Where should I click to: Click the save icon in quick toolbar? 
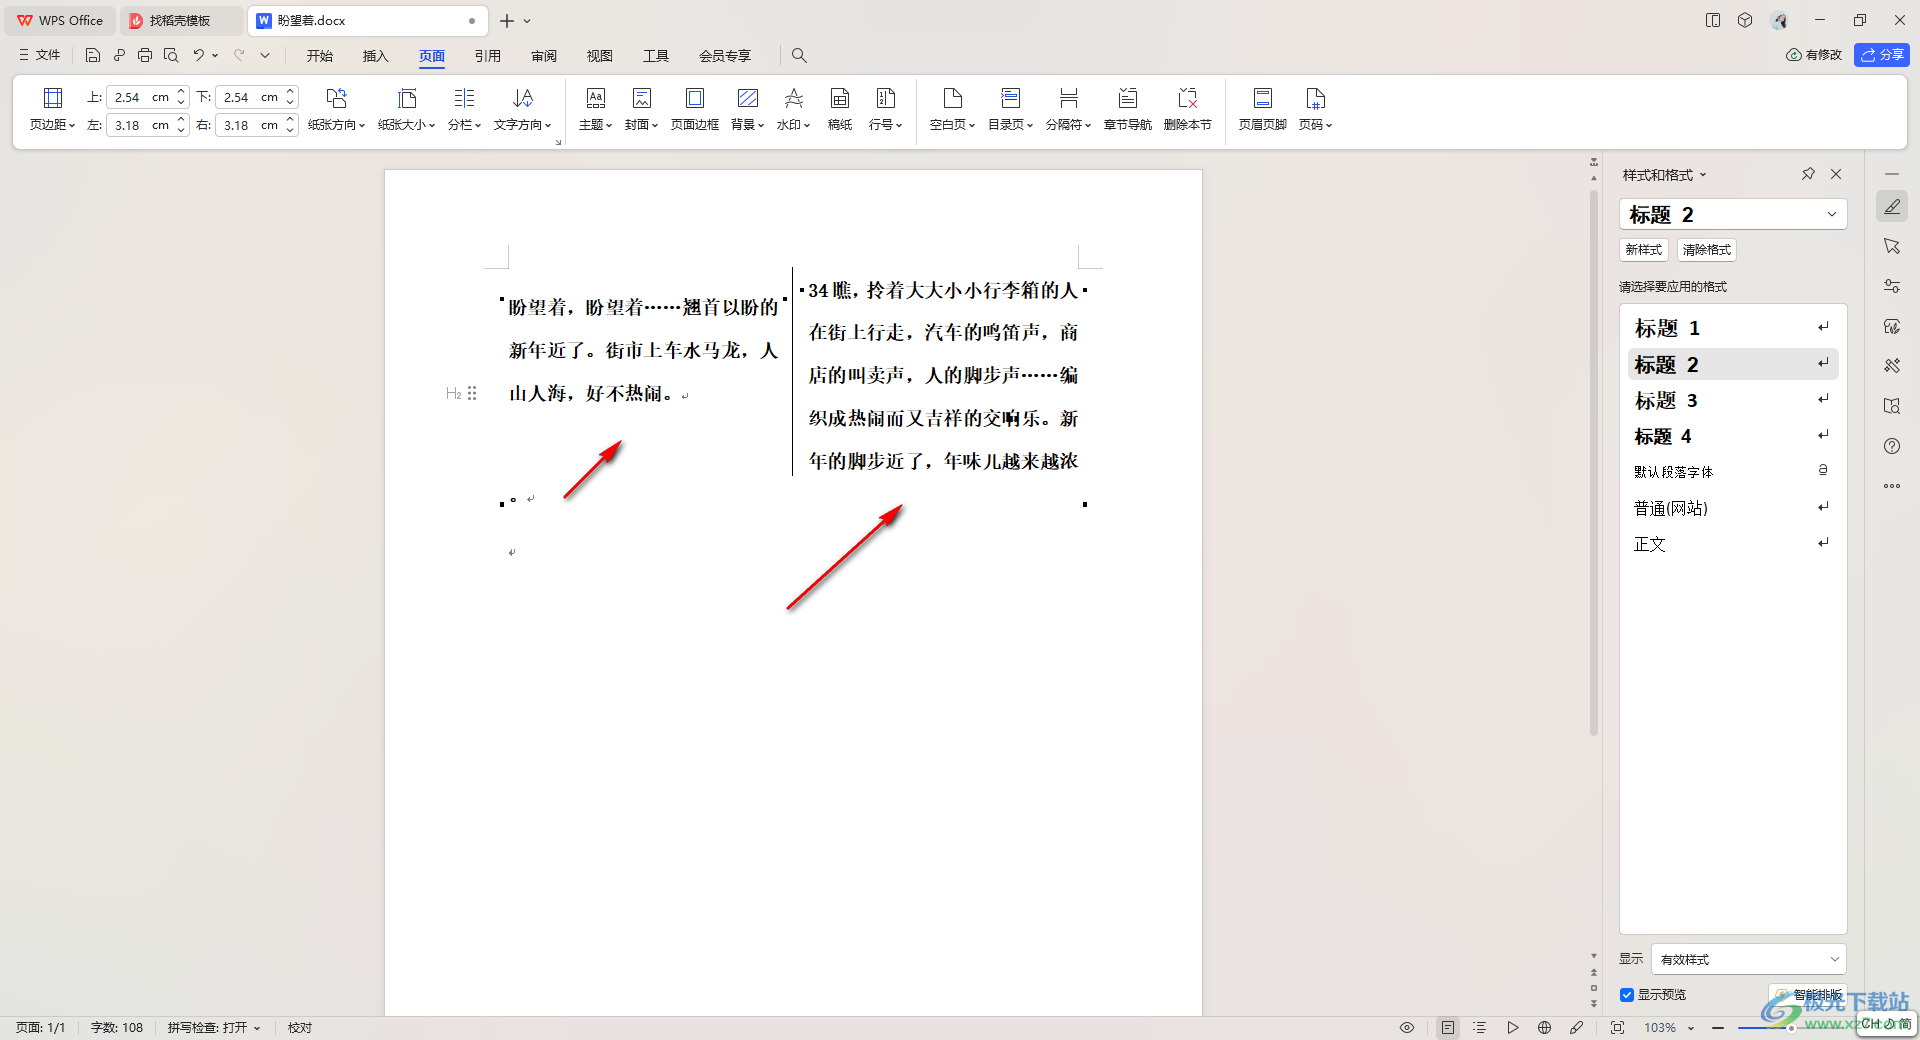point(93,55)
